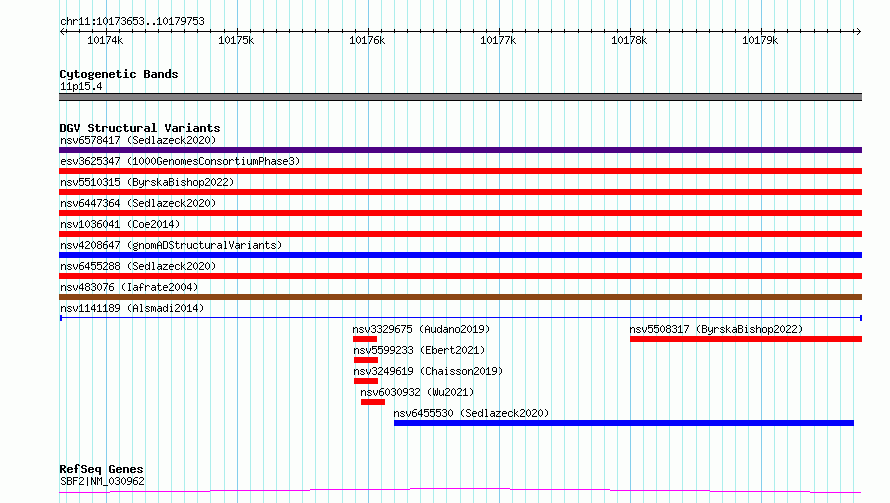Open the SBF2|NM_030962 gene label
The width and height of the screenshot is (890, 503).
coord(102,481)
